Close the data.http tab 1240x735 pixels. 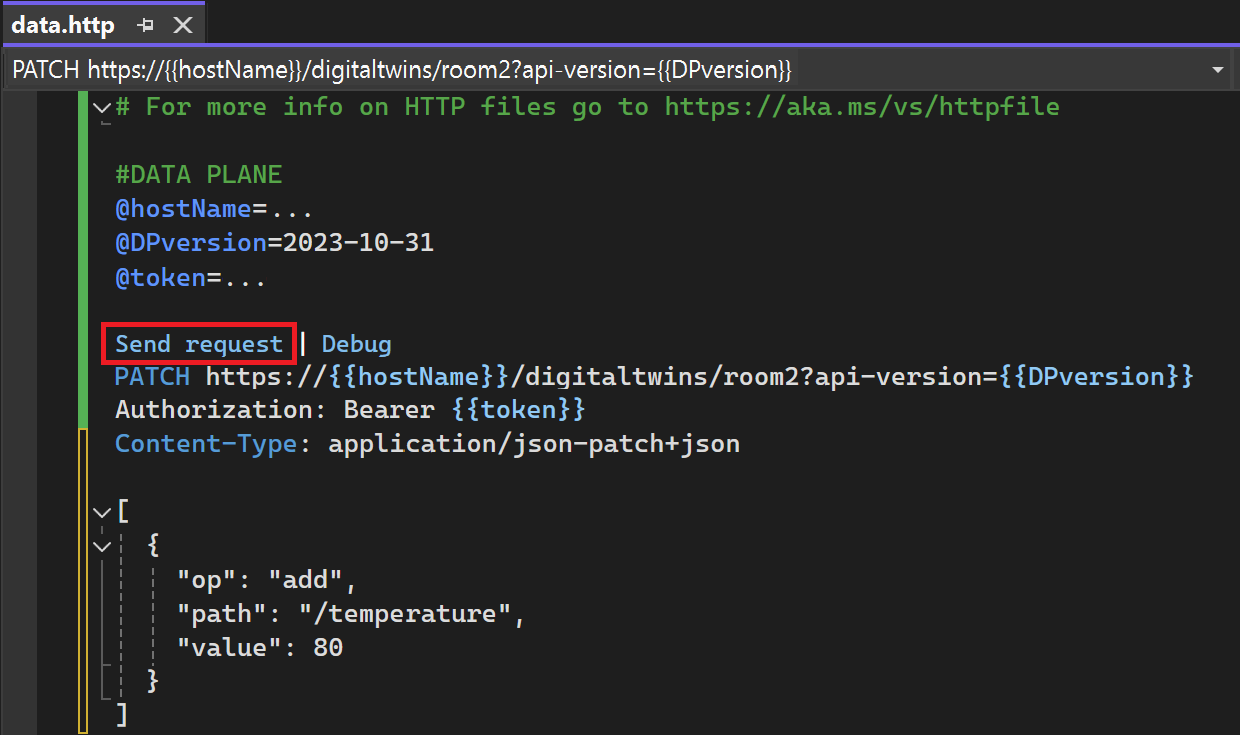[x=182, y=23]
